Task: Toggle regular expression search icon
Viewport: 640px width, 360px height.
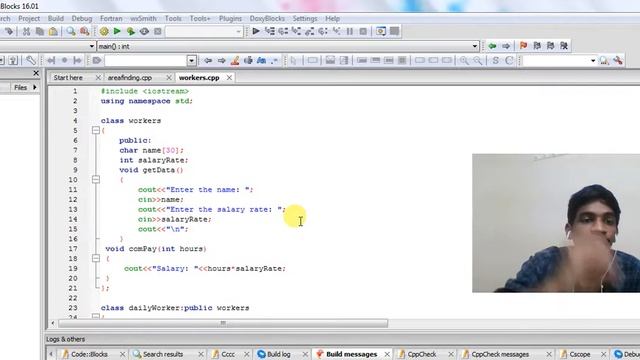Action: coord(274,61)
